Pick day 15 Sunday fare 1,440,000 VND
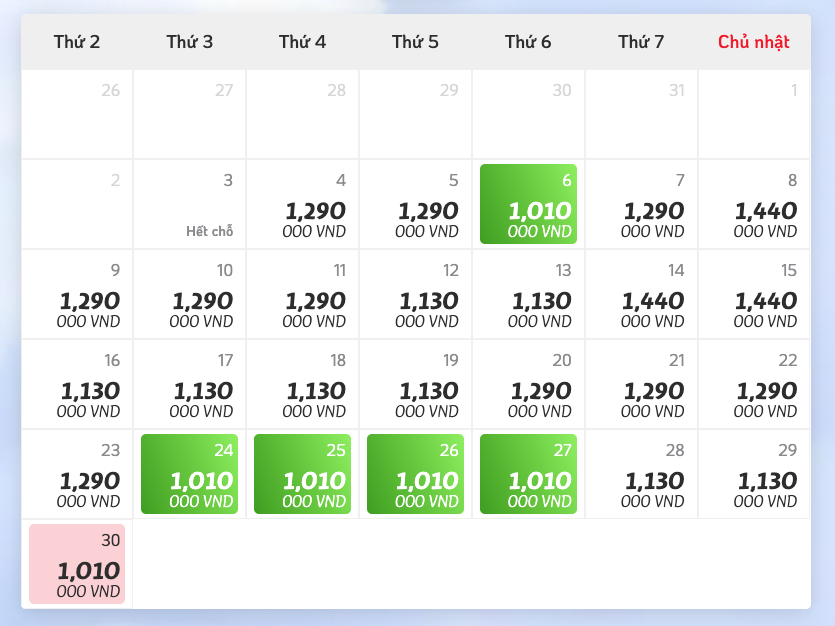The height and width of the screenshot is (626, 835). pyautogui.click(x=754, y=294)
